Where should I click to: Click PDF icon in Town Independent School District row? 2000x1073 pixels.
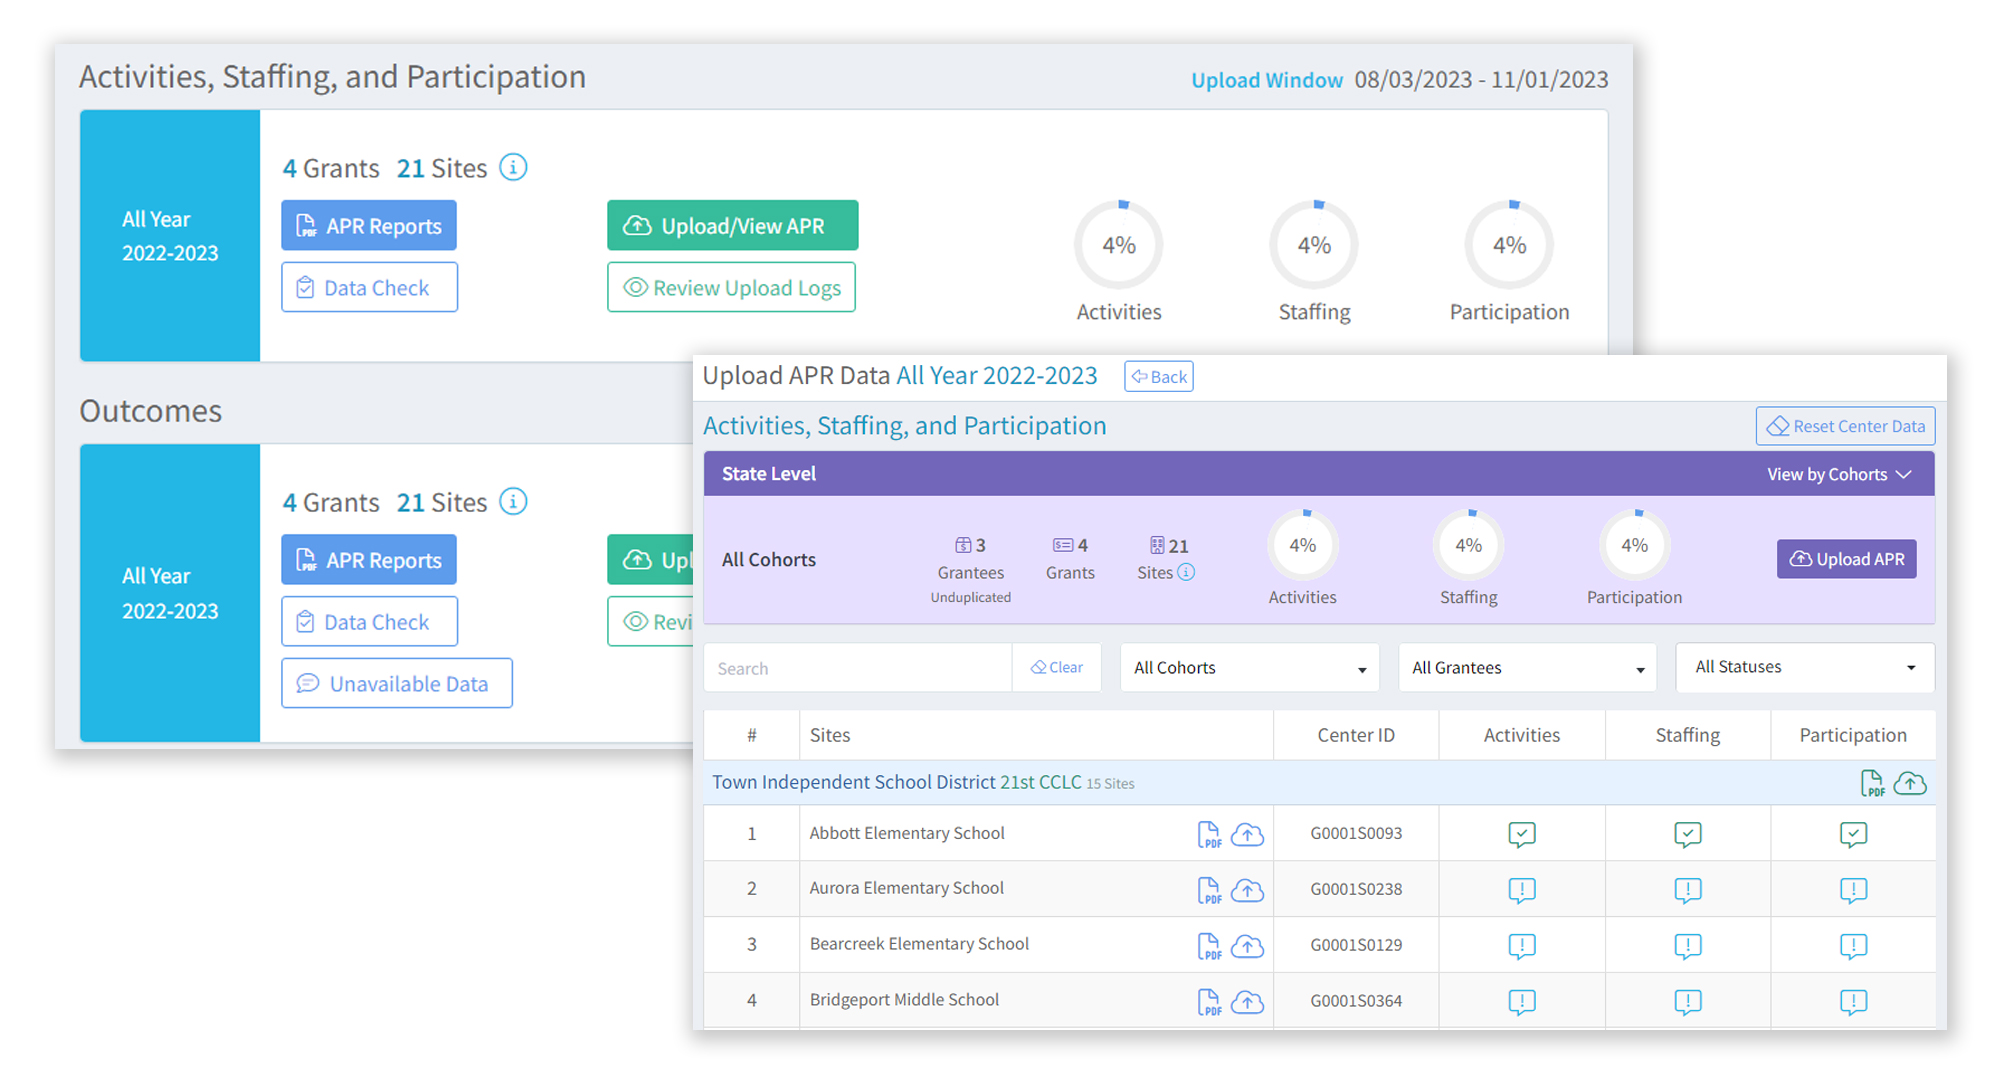(x=1871, y=783)
